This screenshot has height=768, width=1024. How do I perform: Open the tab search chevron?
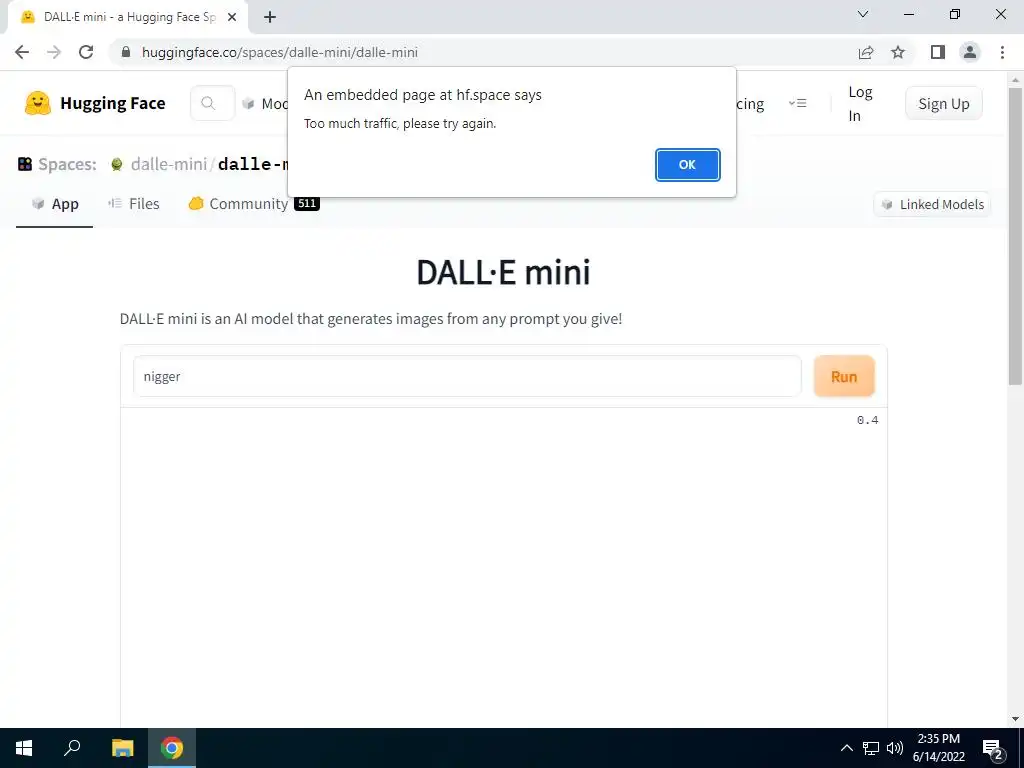[863, 14]
